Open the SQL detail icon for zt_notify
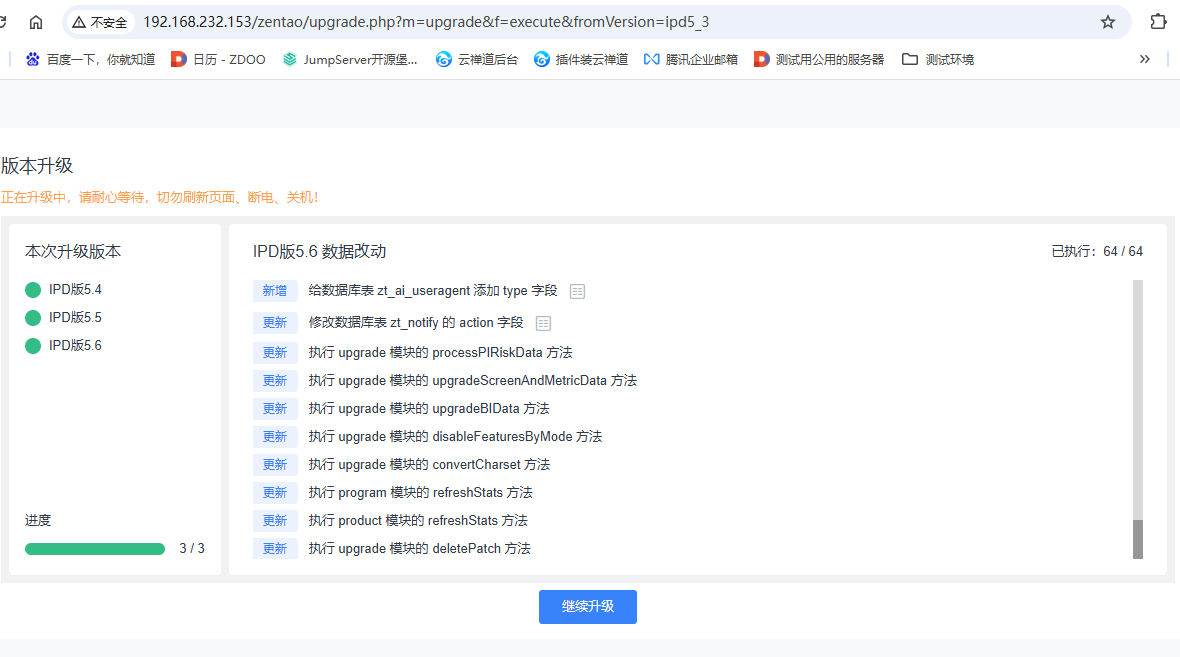The height and width of the screenshot is (657, 1180). 543,324
